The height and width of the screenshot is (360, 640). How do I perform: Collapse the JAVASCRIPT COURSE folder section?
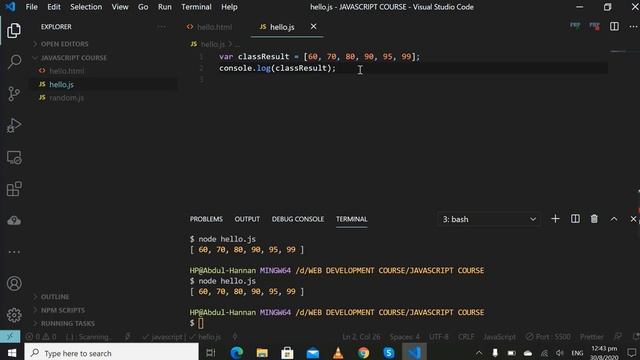click(69, 58)
